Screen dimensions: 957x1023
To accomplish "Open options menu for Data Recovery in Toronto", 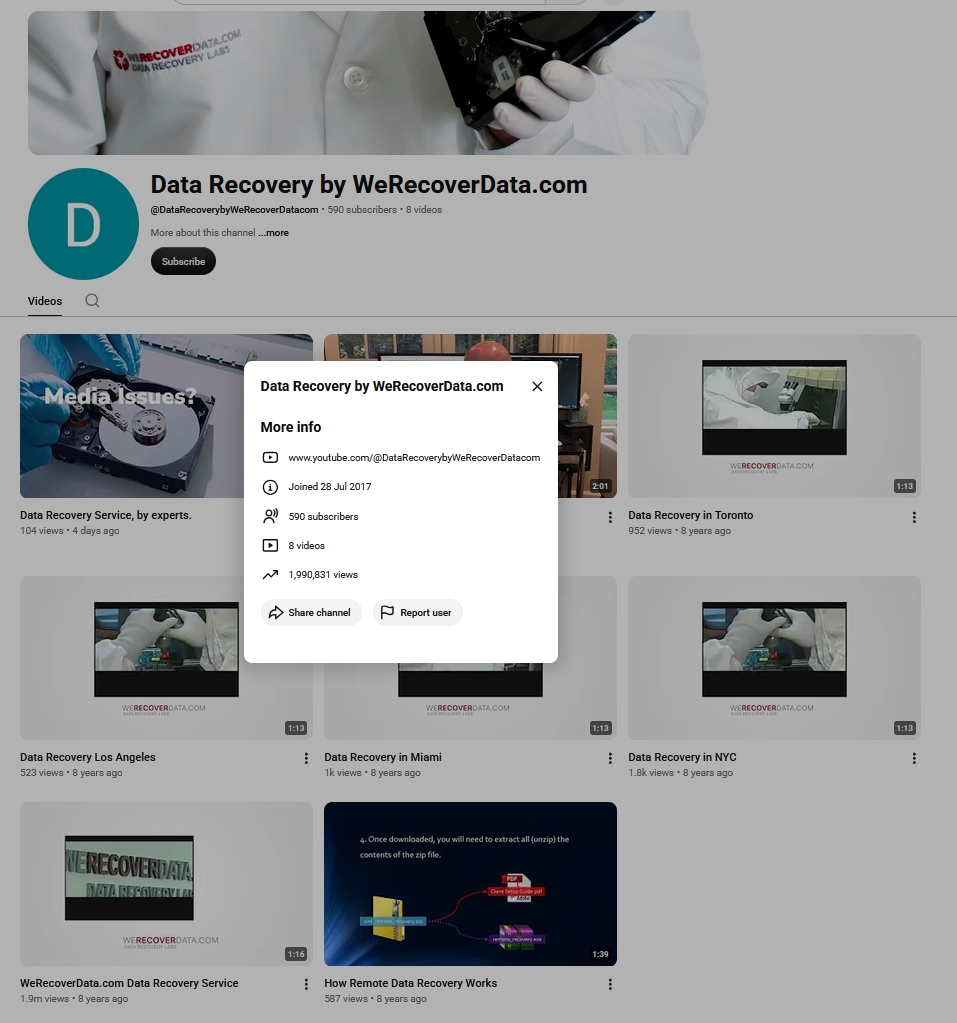I will point(914,517).
